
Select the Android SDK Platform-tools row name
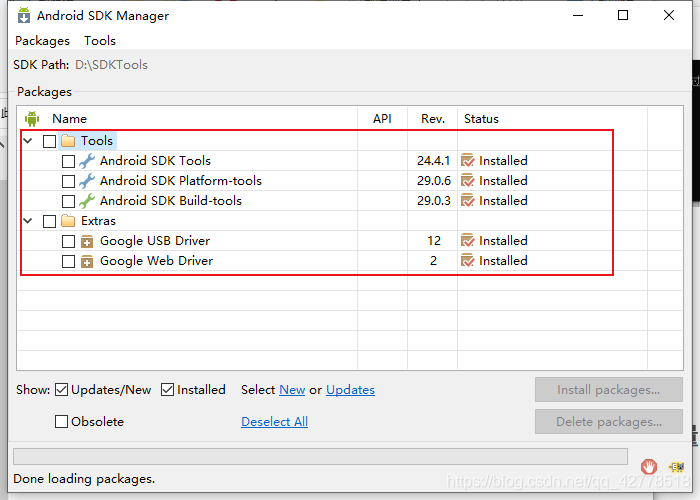(x=181, y=181)
